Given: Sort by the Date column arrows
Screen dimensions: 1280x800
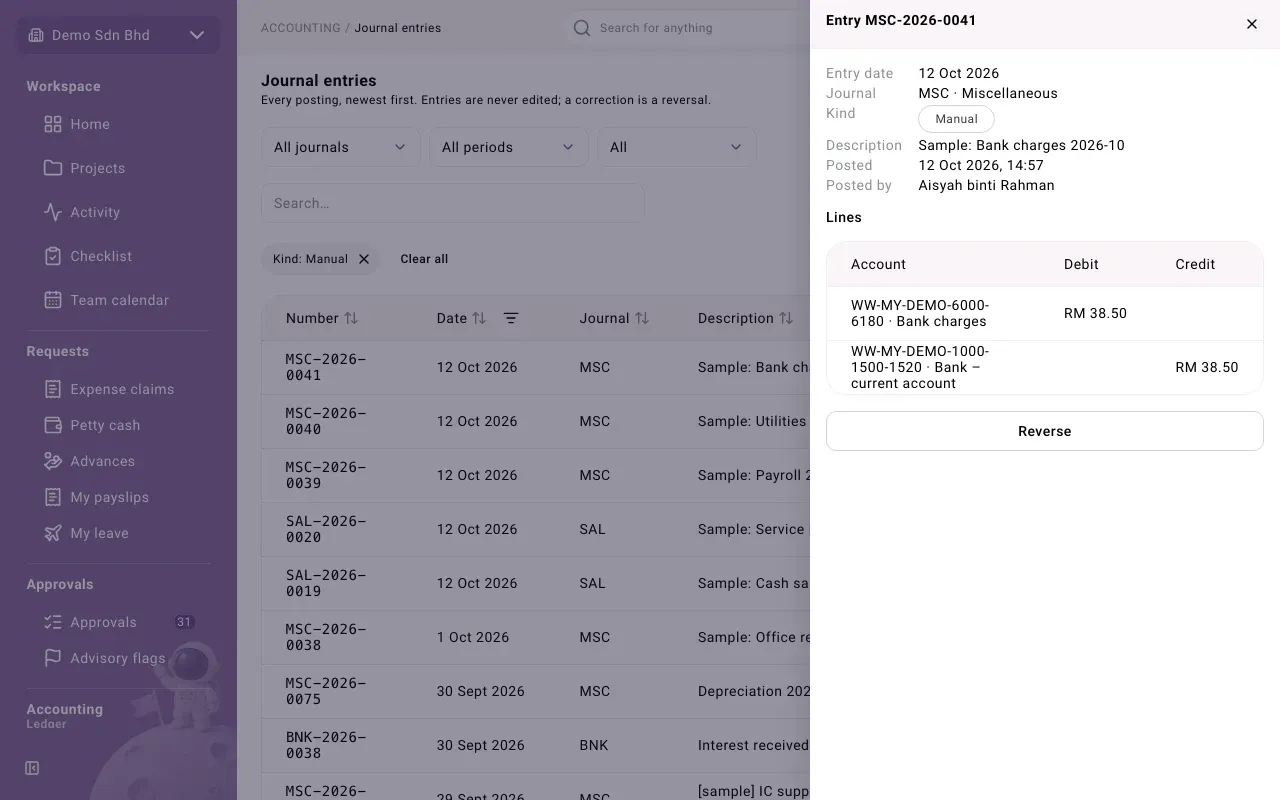Looking at the screenshot, I should pyautogui.click(x=479, y=318).
